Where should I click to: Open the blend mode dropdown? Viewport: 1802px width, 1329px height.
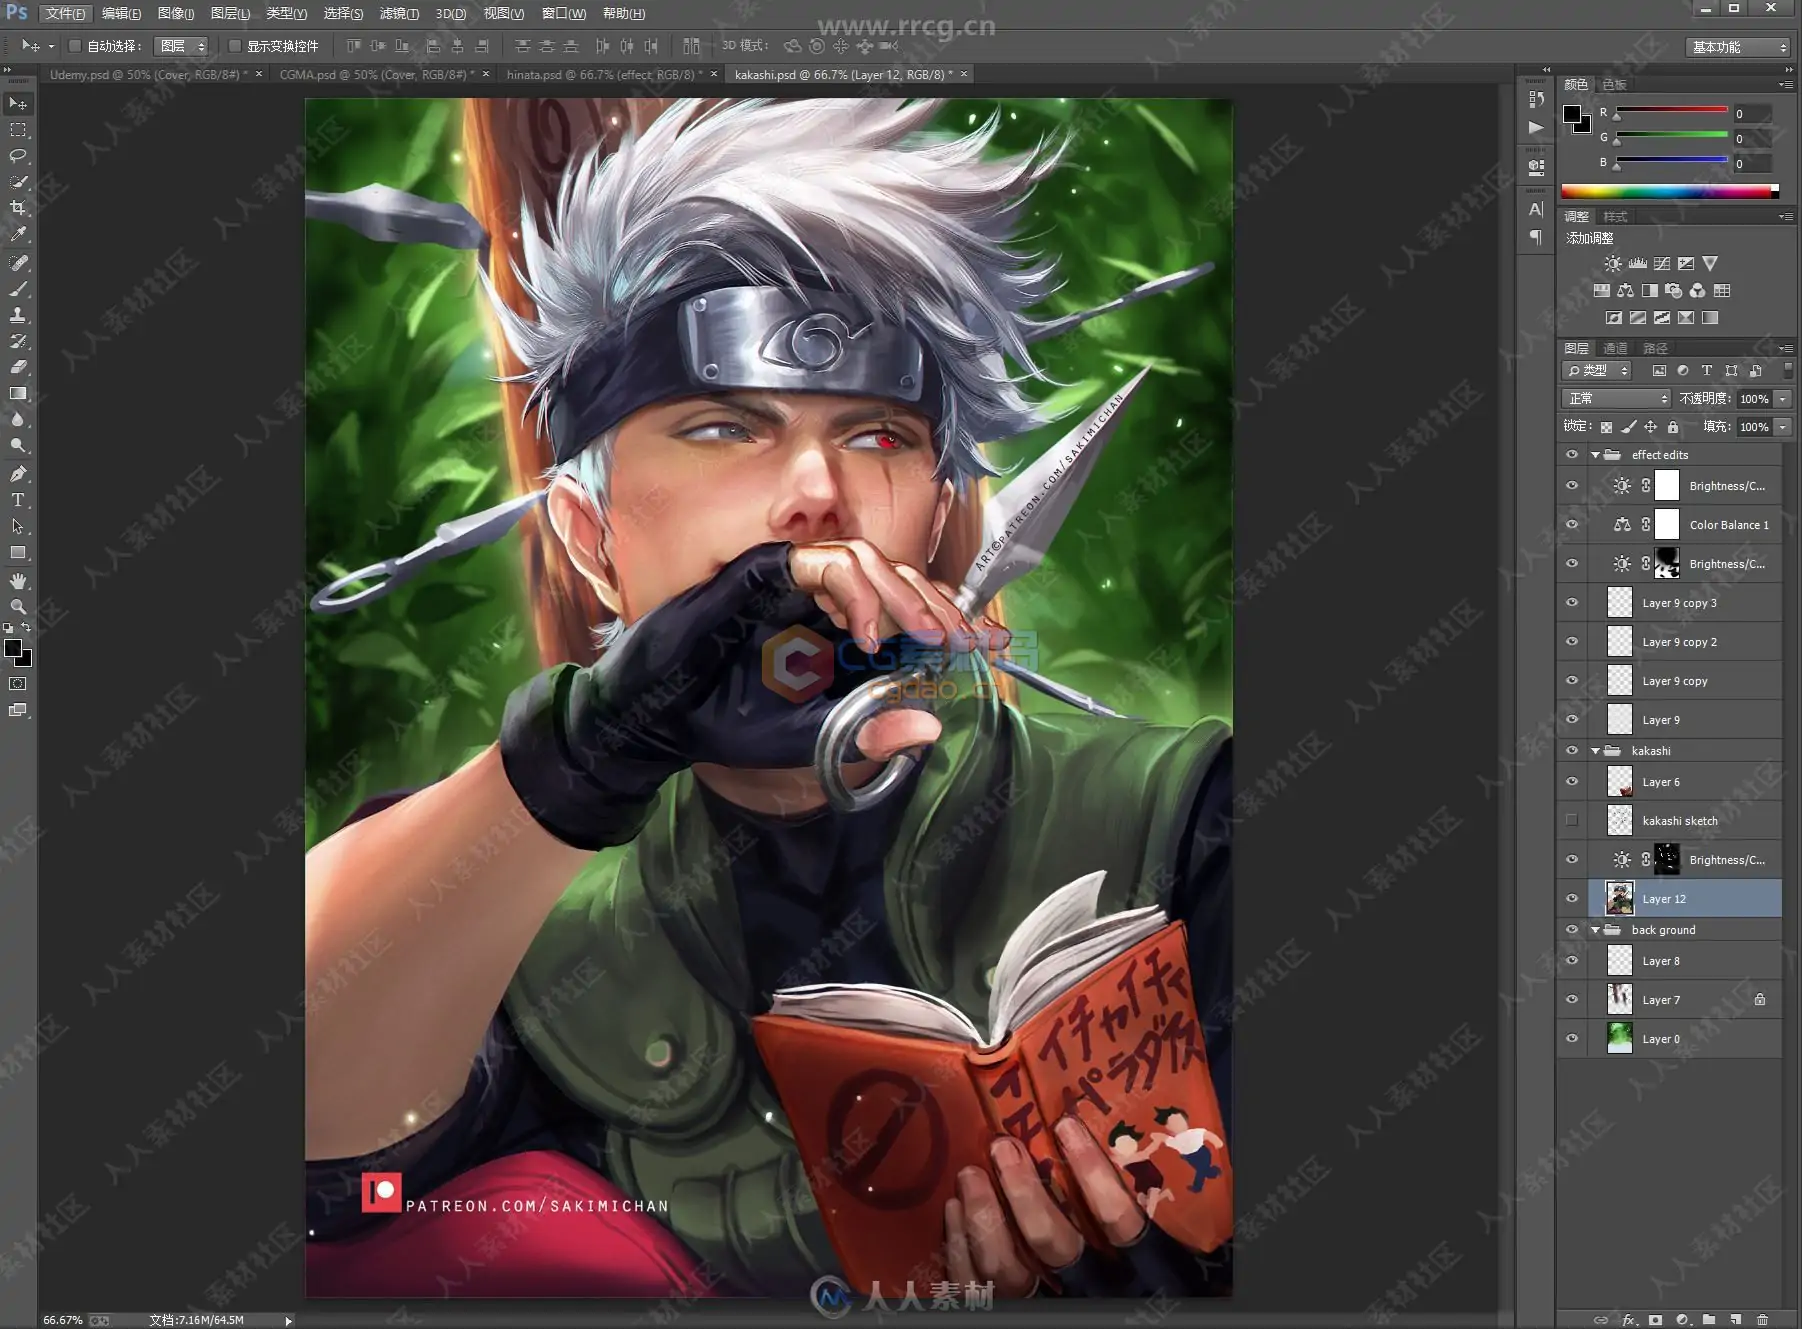pyautogui.click(x=1616, y=399)
